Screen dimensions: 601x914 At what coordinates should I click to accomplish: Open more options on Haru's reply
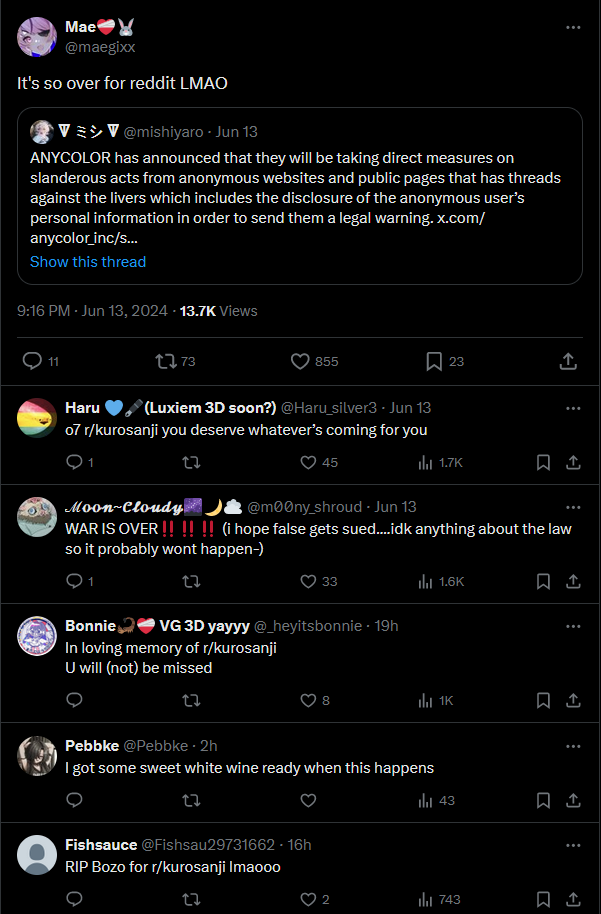coord(573,408)
